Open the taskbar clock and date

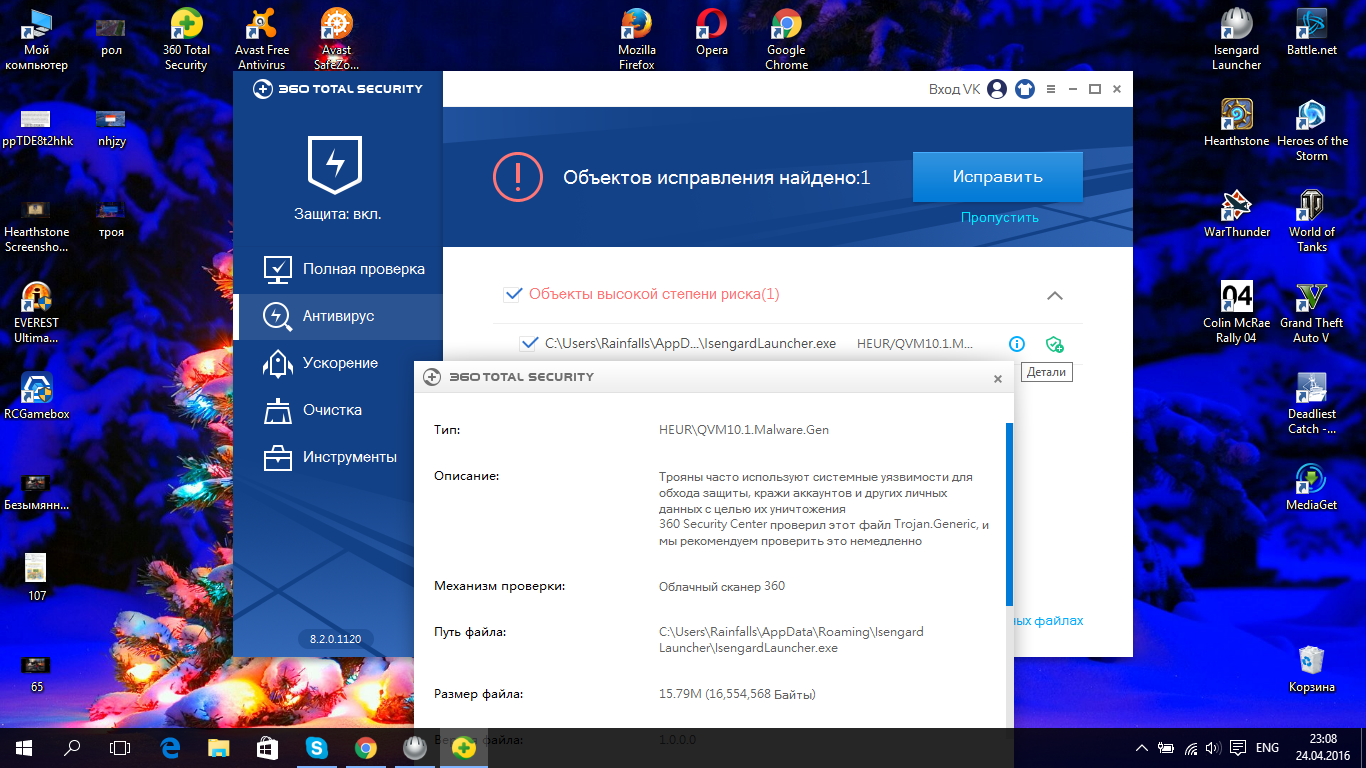pyautogui.click(x=1325, y=748)
